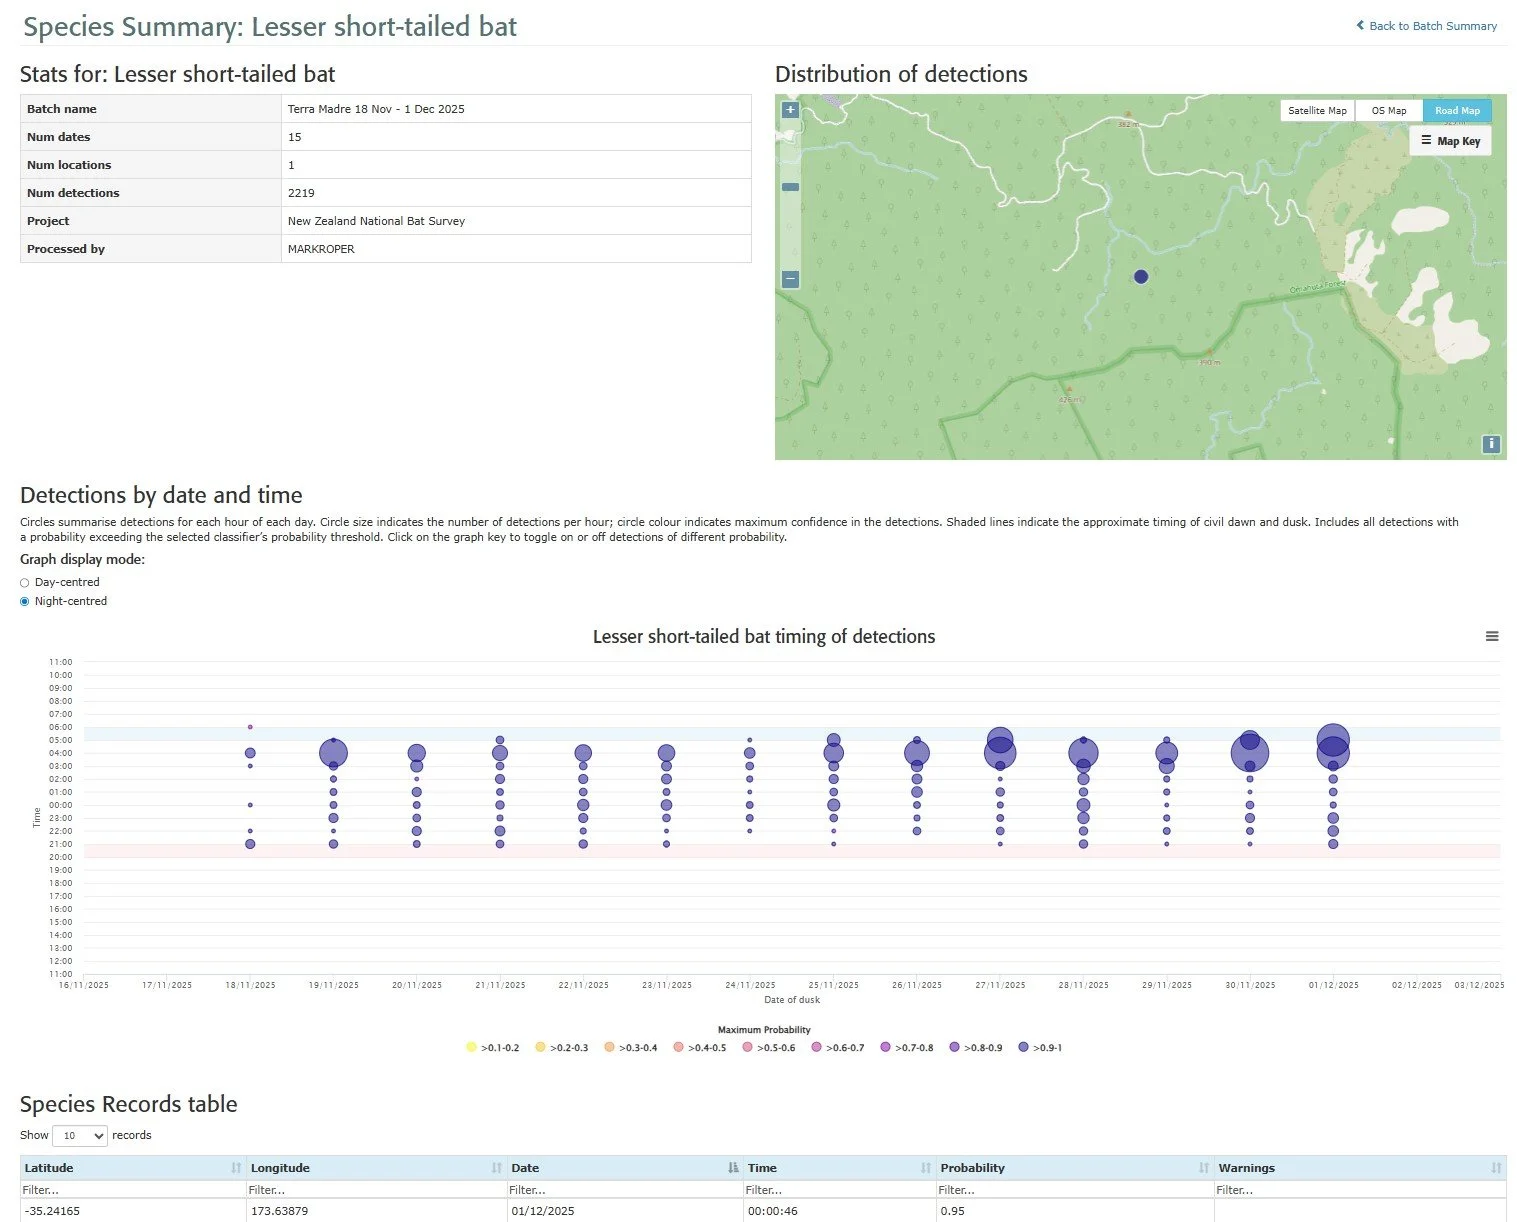Click the 05:00 detection bubble on 01/12/2025
The width and height of the screenshot is (1517, 1222).
coord(1333,740)
